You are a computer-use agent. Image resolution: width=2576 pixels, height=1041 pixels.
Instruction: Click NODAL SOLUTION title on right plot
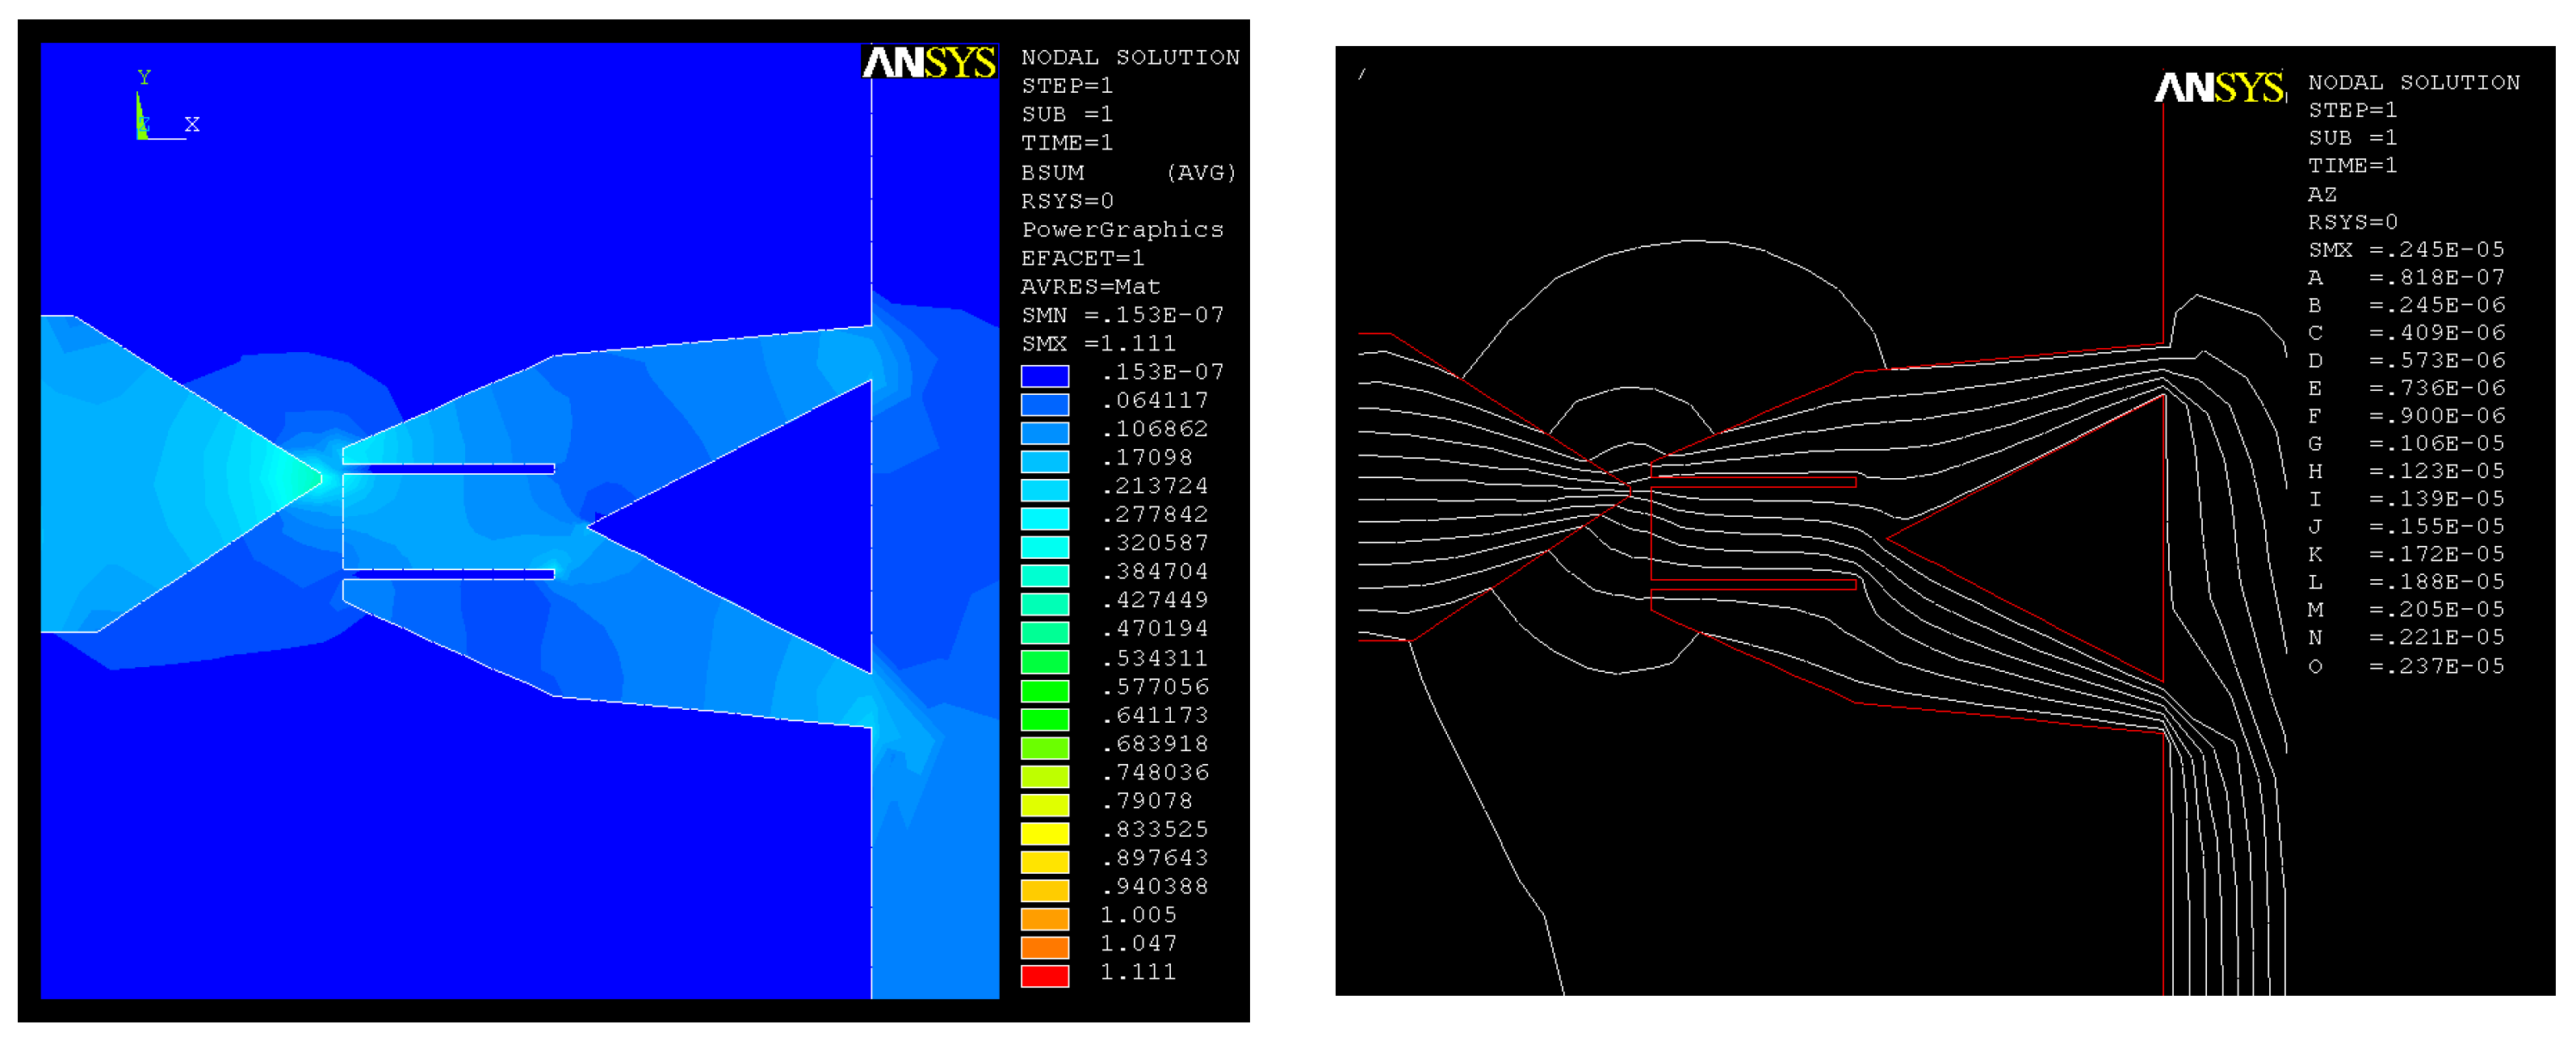pos(2413,83)
